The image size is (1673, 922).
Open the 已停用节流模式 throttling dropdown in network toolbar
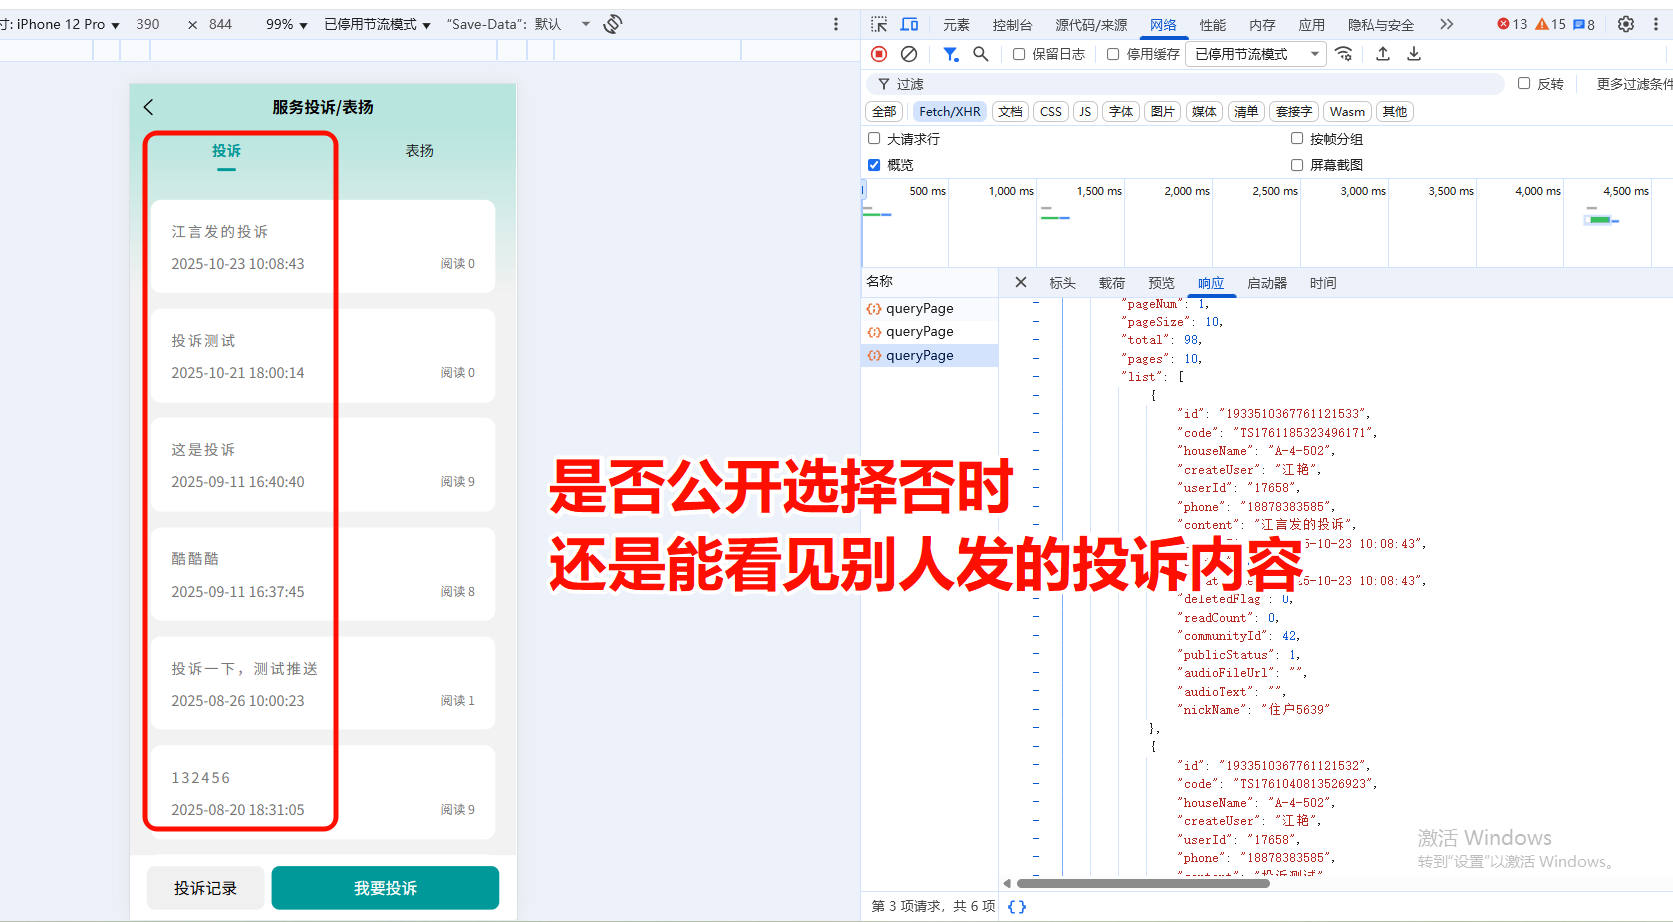coord(1255,54)
